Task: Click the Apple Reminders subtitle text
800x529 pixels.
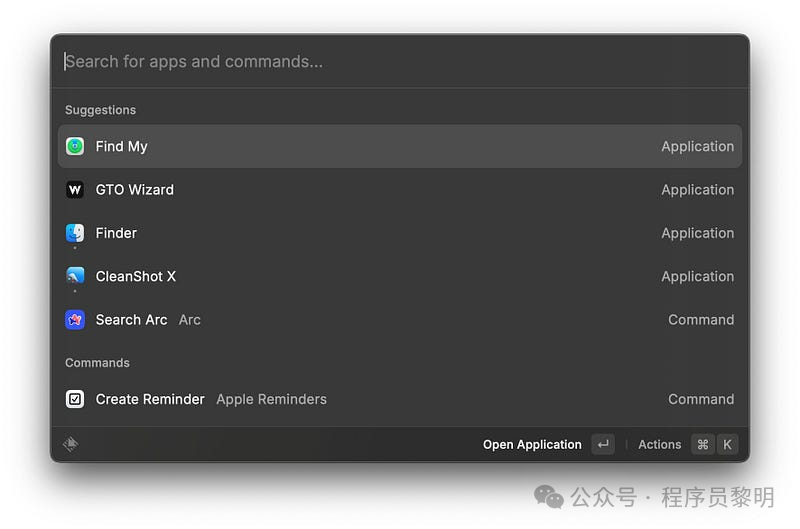Action: coord(271,399)
